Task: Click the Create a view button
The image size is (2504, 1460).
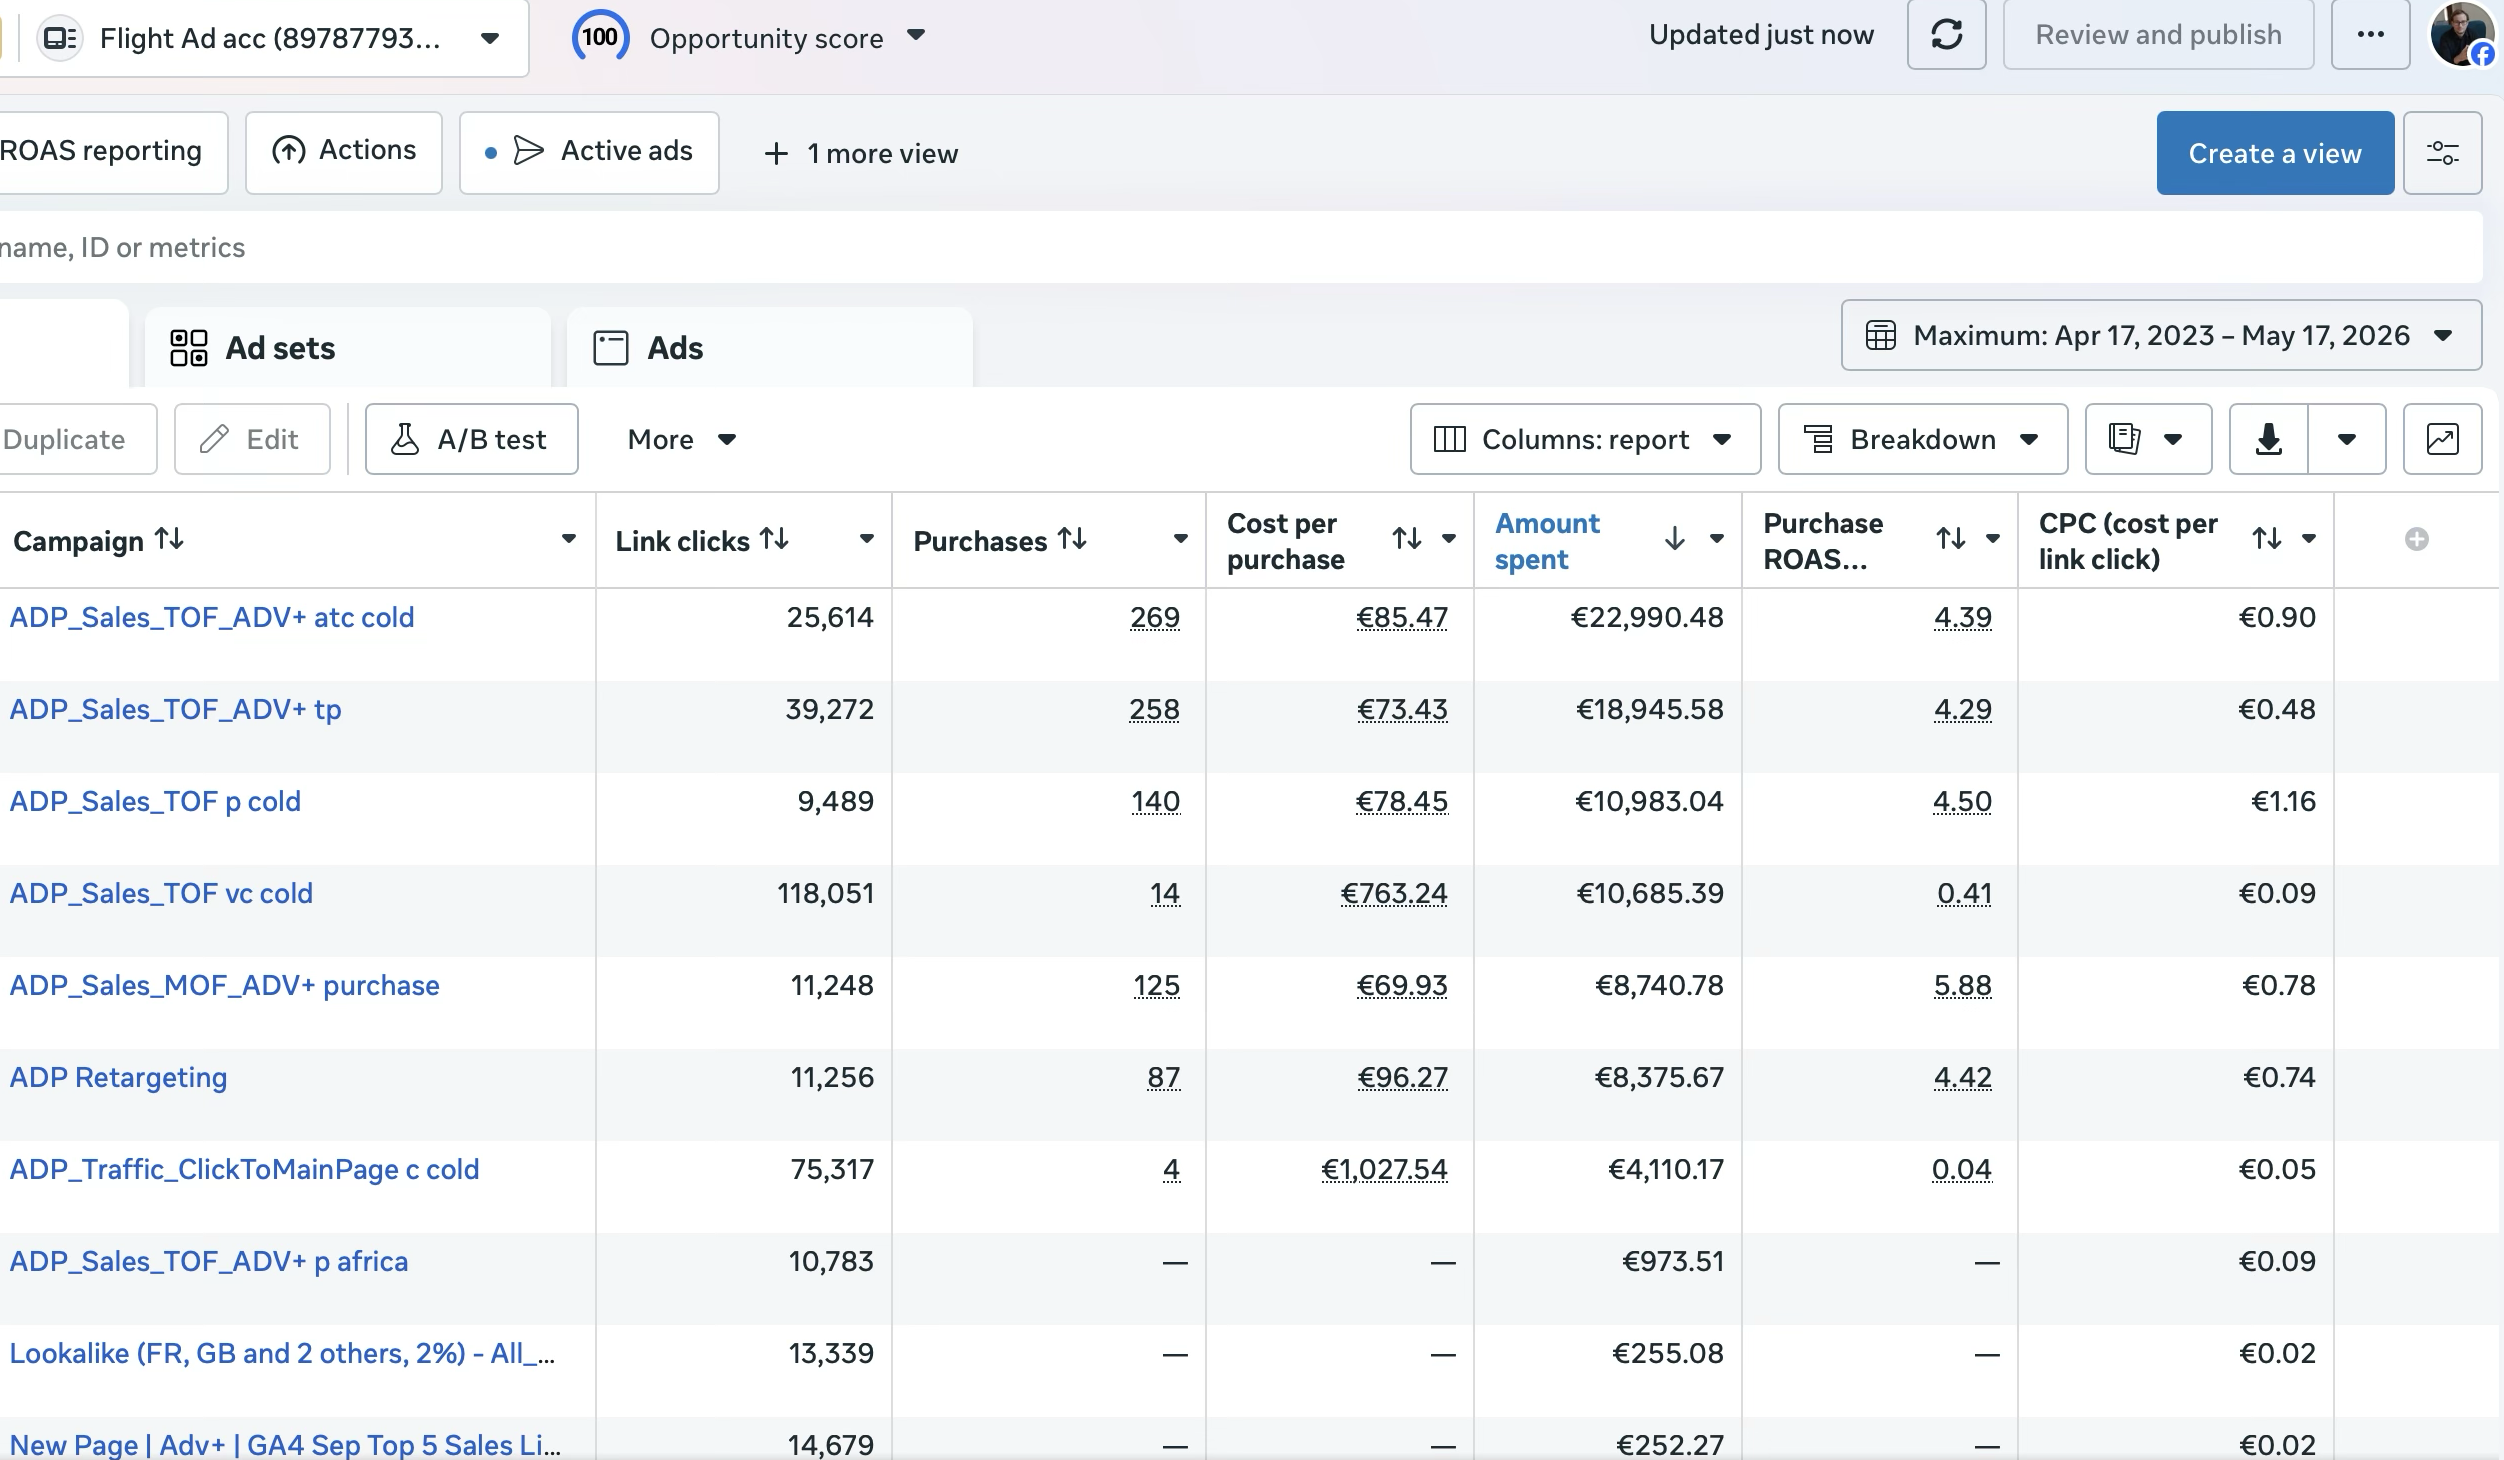Action: coord(2275,153)
